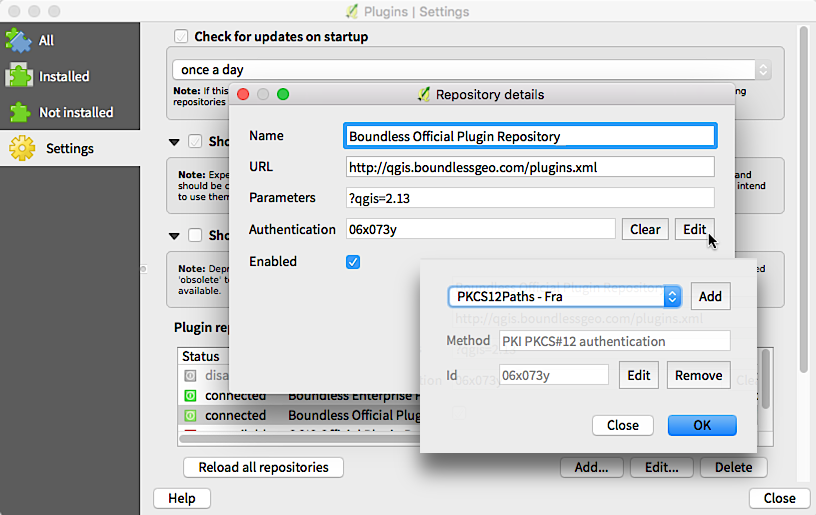
Task: Close Repository details with red button
Action: (243, 94)
